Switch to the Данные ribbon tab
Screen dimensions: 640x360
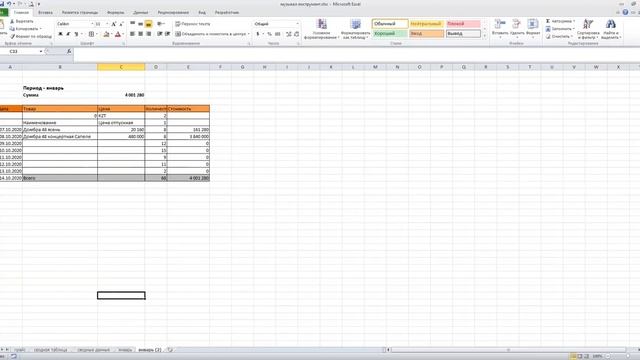coord(141,13)
